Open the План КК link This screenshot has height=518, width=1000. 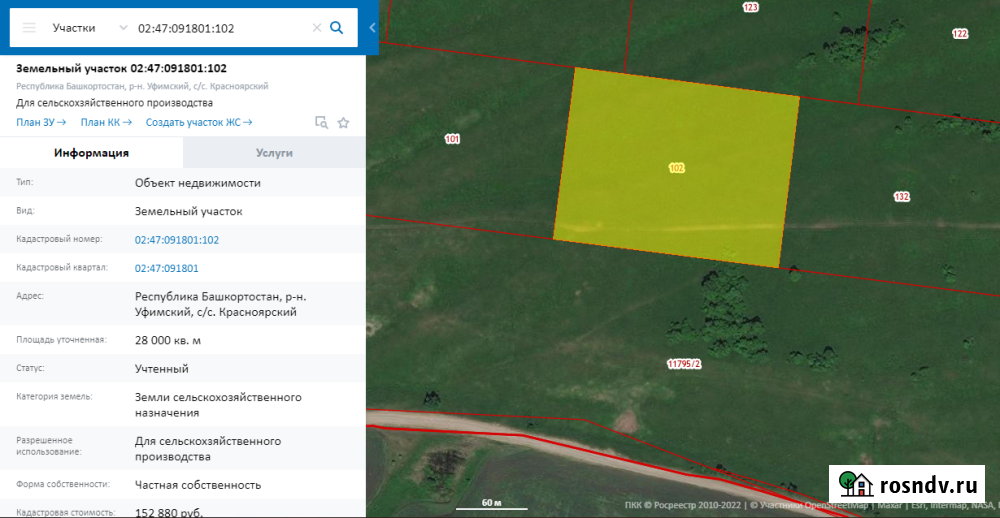click(106, 122)
